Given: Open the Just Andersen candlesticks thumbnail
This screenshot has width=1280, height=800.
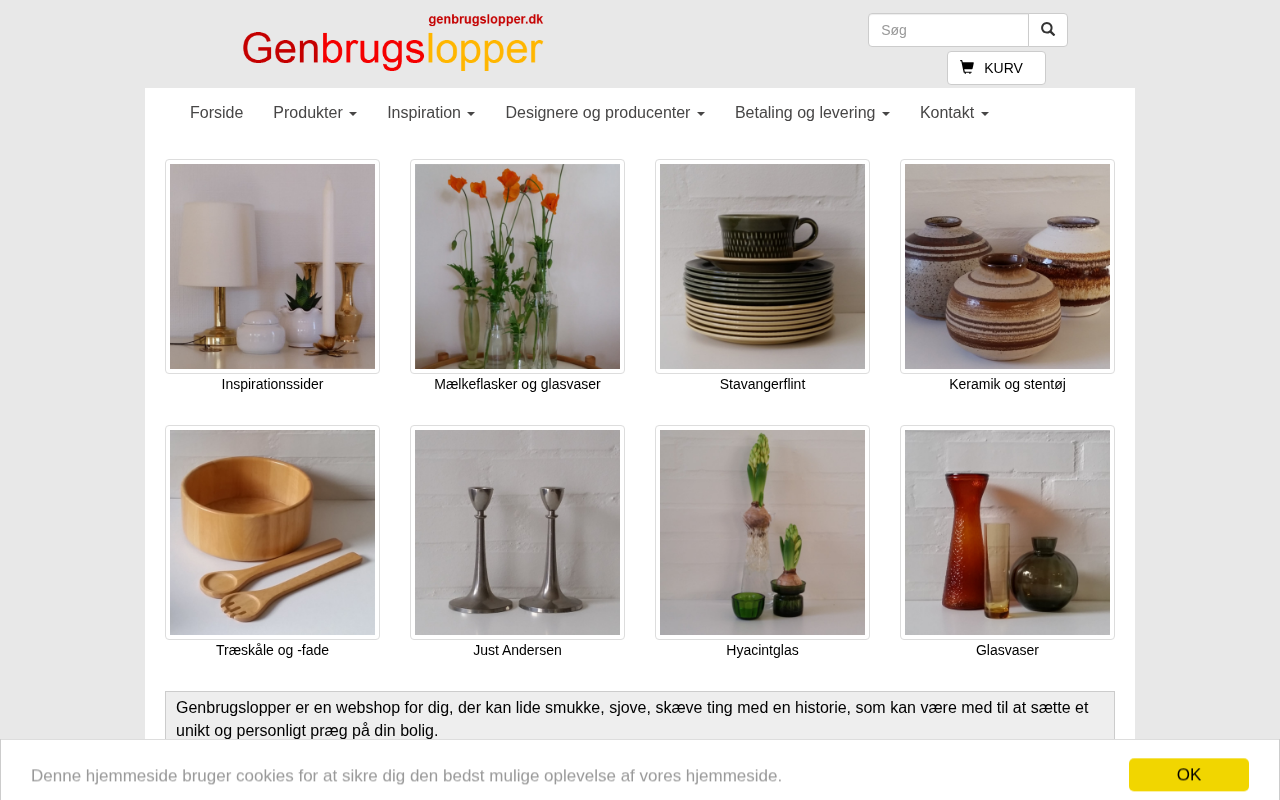Looking at the screenshot, I should point(517,533).
